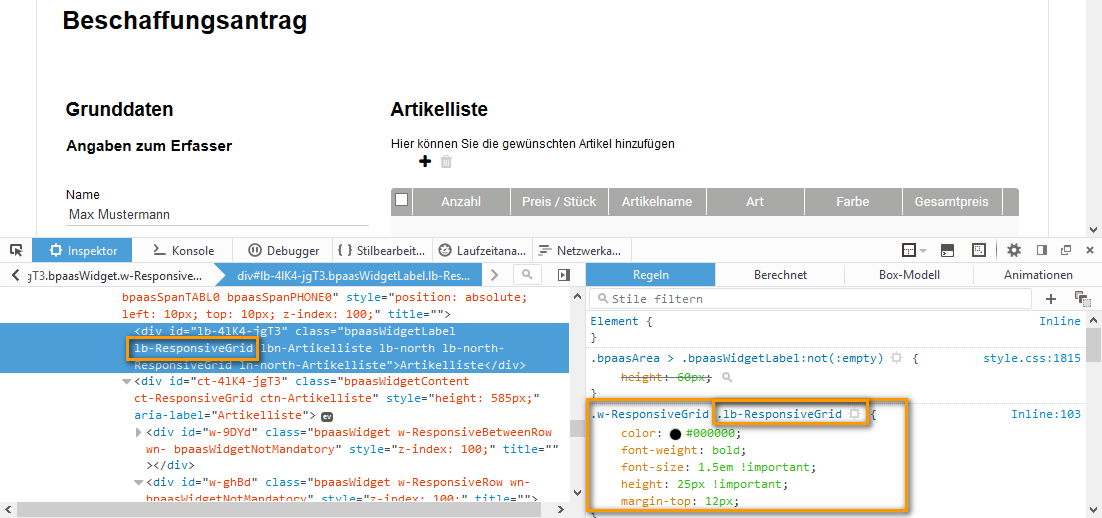1102x518 pixels.
Task: Click the plus icon to add an article
Action: [x=424, y=162]
